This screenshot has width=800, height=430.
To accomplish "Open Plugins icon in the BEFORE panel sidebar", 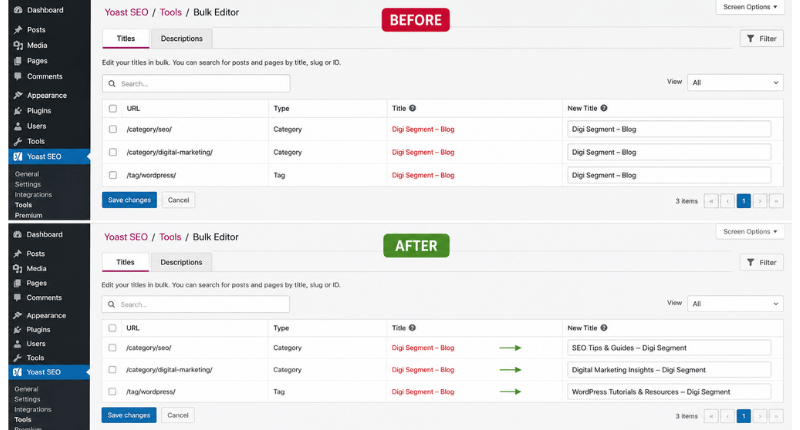I will click(18, 110).
